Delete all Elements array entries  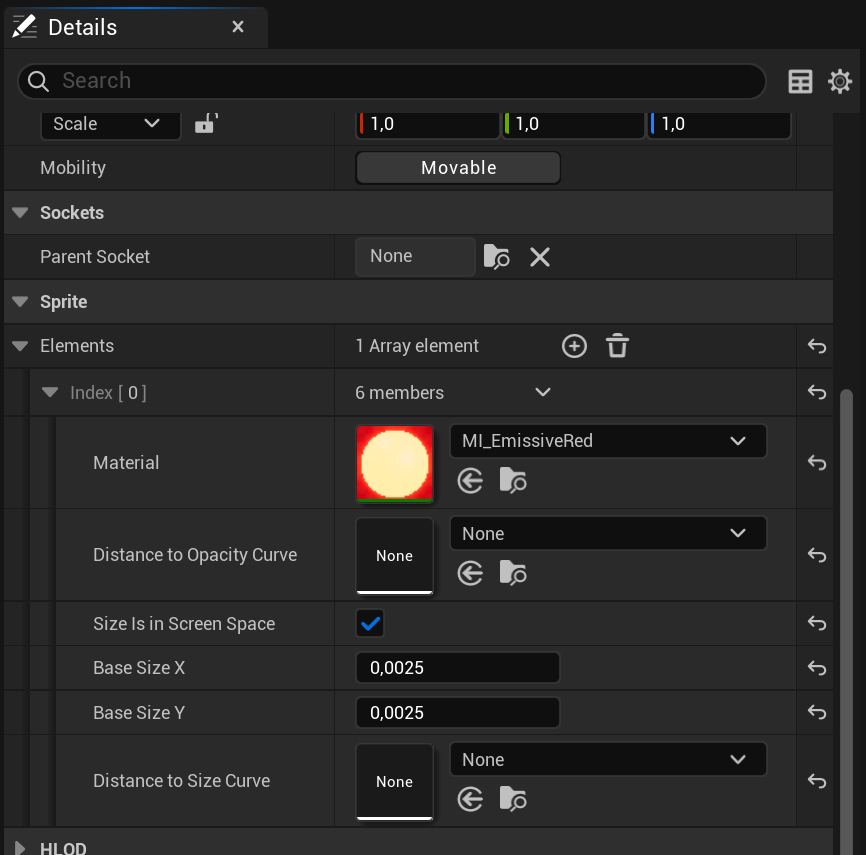coord(617,346)
